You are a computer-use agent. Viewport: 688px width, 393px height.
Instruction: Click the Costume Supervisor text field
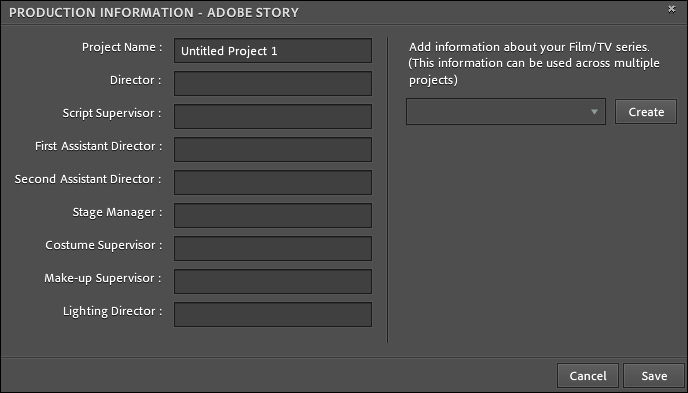coord(273,248)
